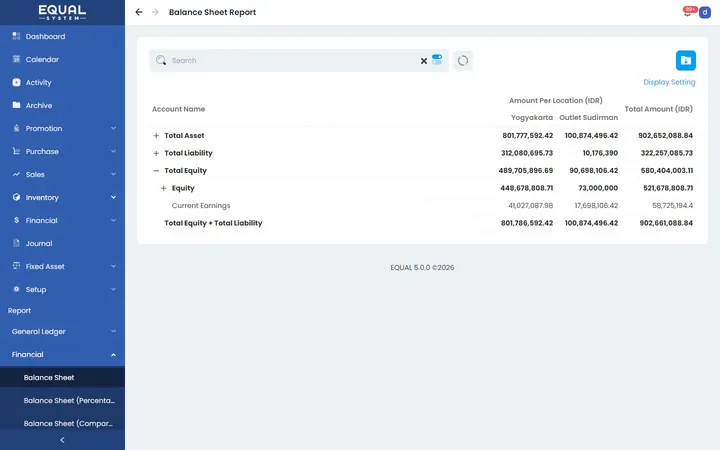720x450 pixels.
Task: Click the Account Name column header
Action: 178,109
